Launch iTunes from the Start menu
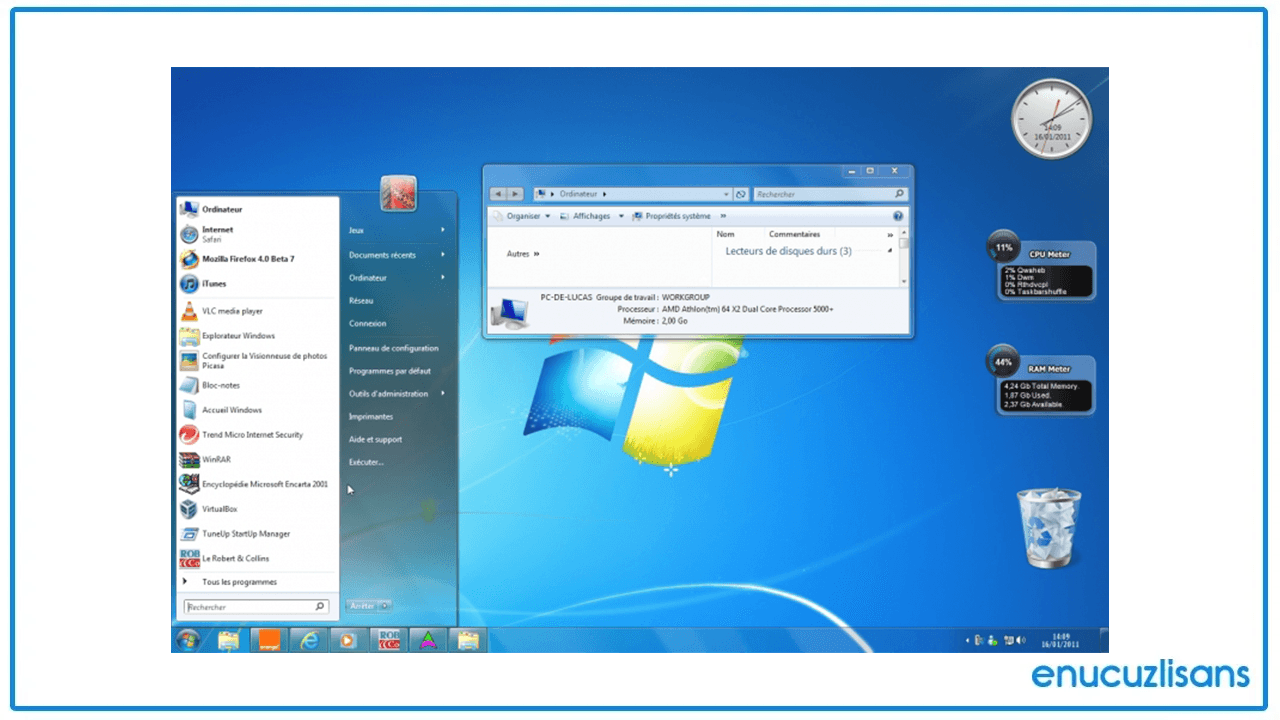The height and width of the screenshot is (720, 1280). tap(258, 284)
